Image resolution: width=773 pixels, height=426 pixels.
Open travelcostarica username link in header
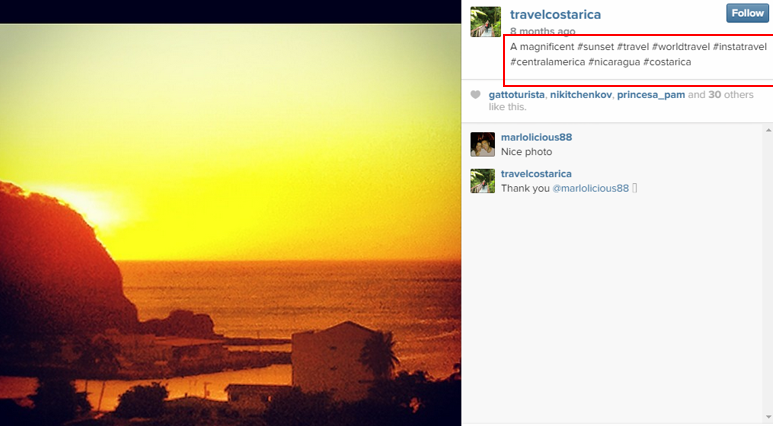tap(555, 14)
